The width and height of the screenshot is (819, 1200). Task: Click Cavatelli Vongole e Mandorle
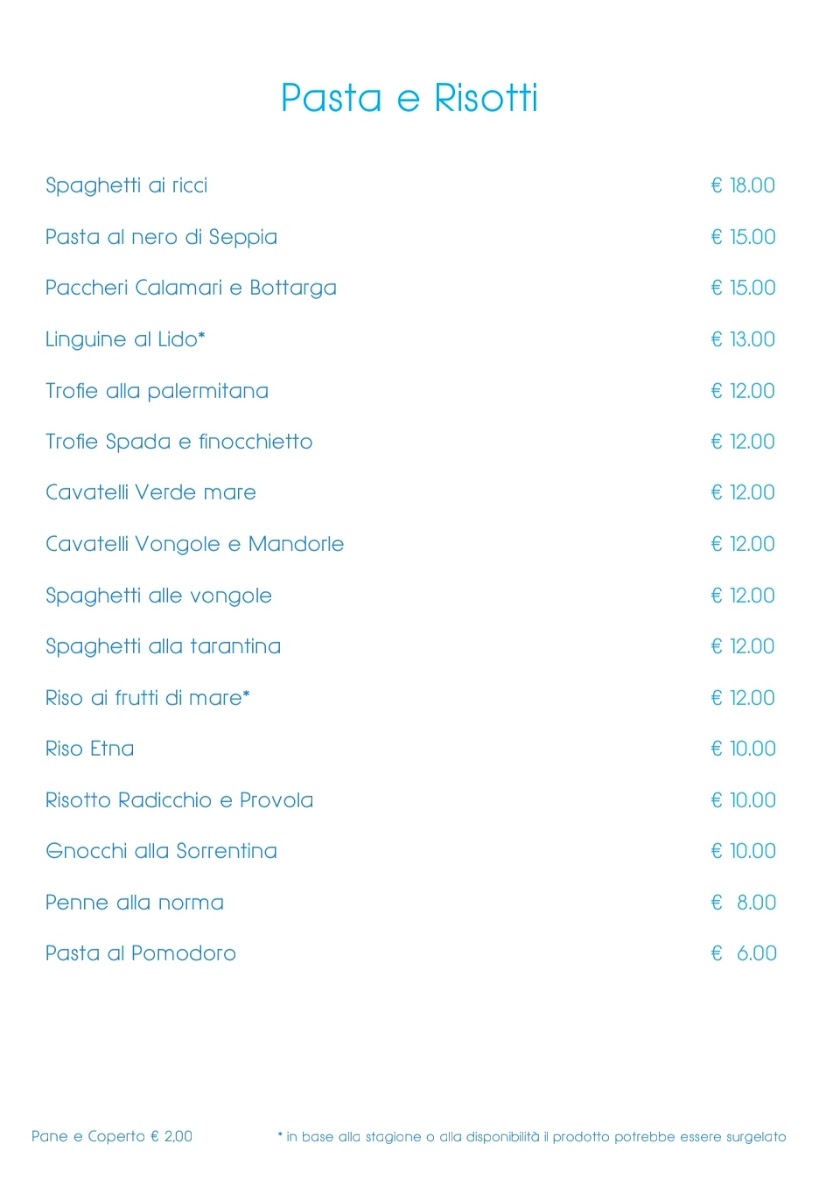(194, 544)
